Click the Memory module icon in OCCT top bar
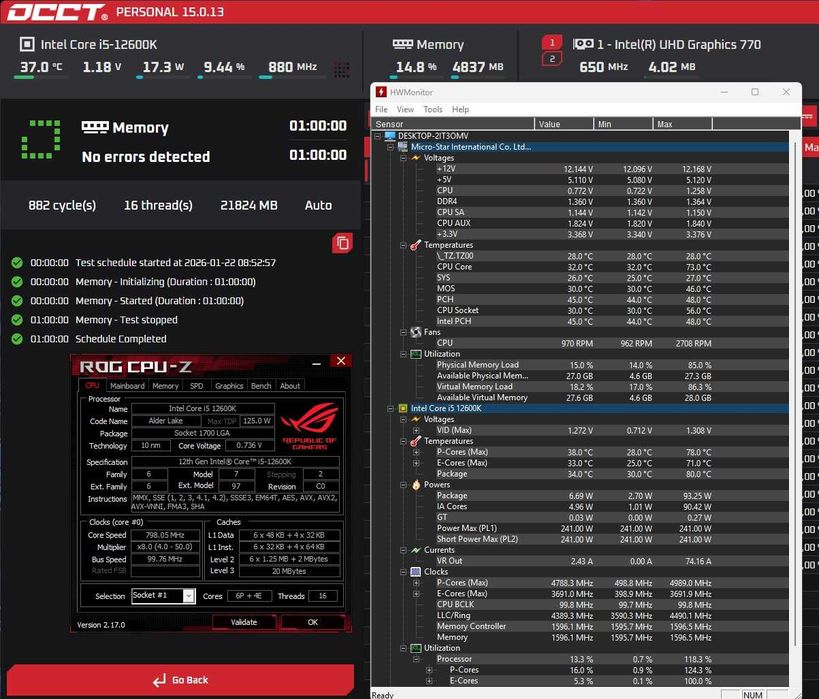819x699 pixels. tap(403, 44)
